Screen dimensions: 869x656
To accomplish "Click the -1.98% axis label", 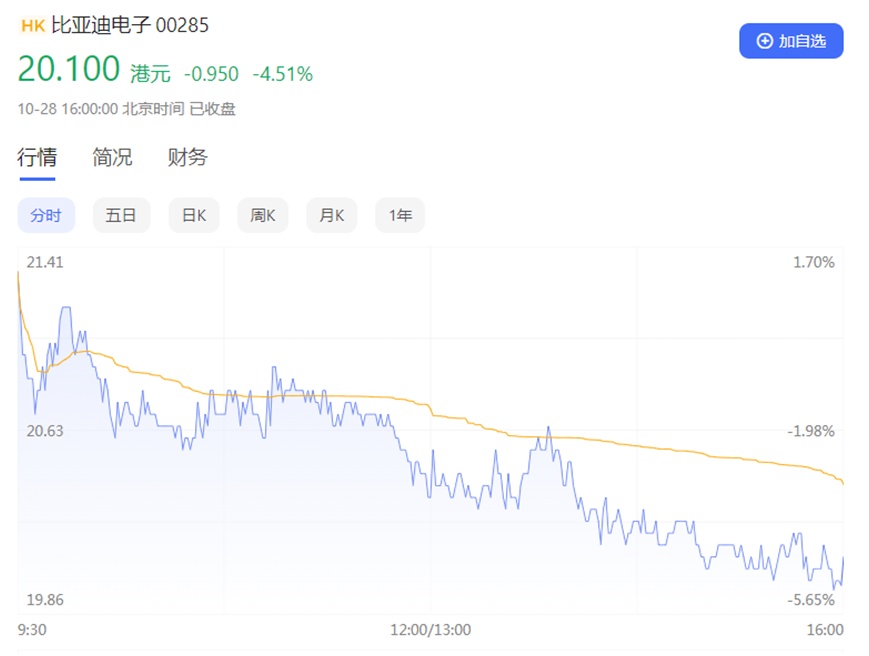I will click(811, 431).
